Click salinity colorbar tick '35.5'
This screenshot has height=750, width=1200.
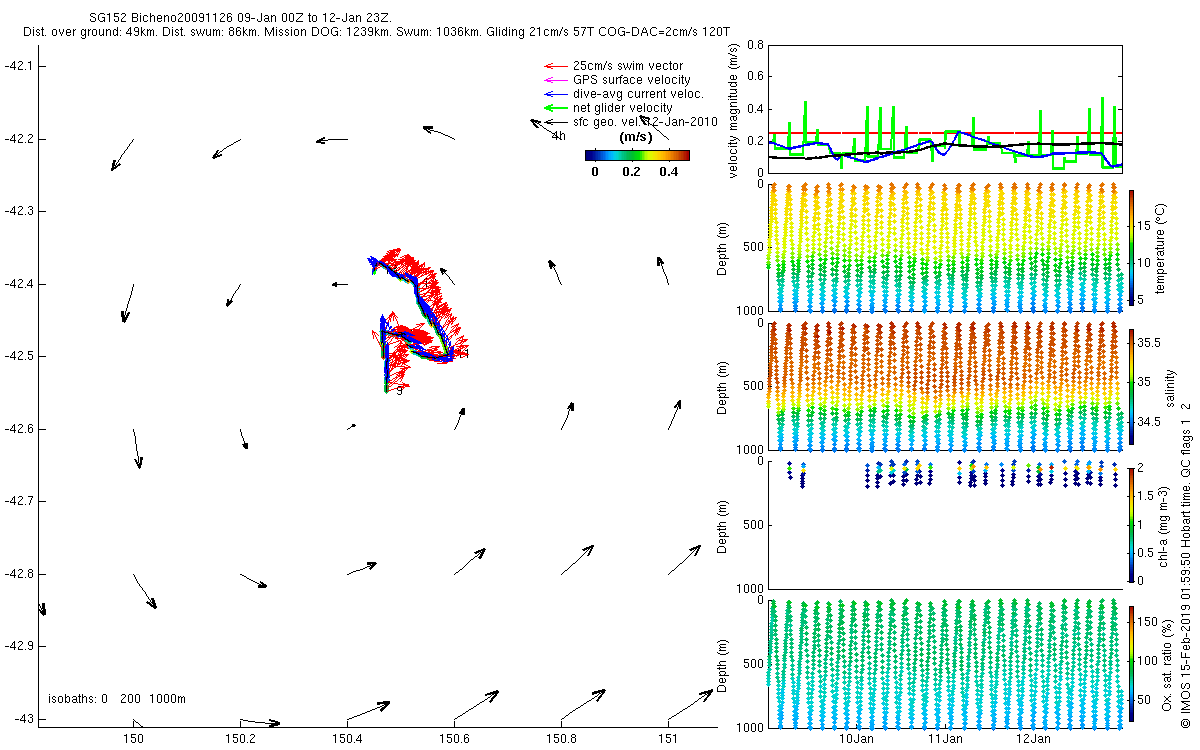pos(1148,343)
